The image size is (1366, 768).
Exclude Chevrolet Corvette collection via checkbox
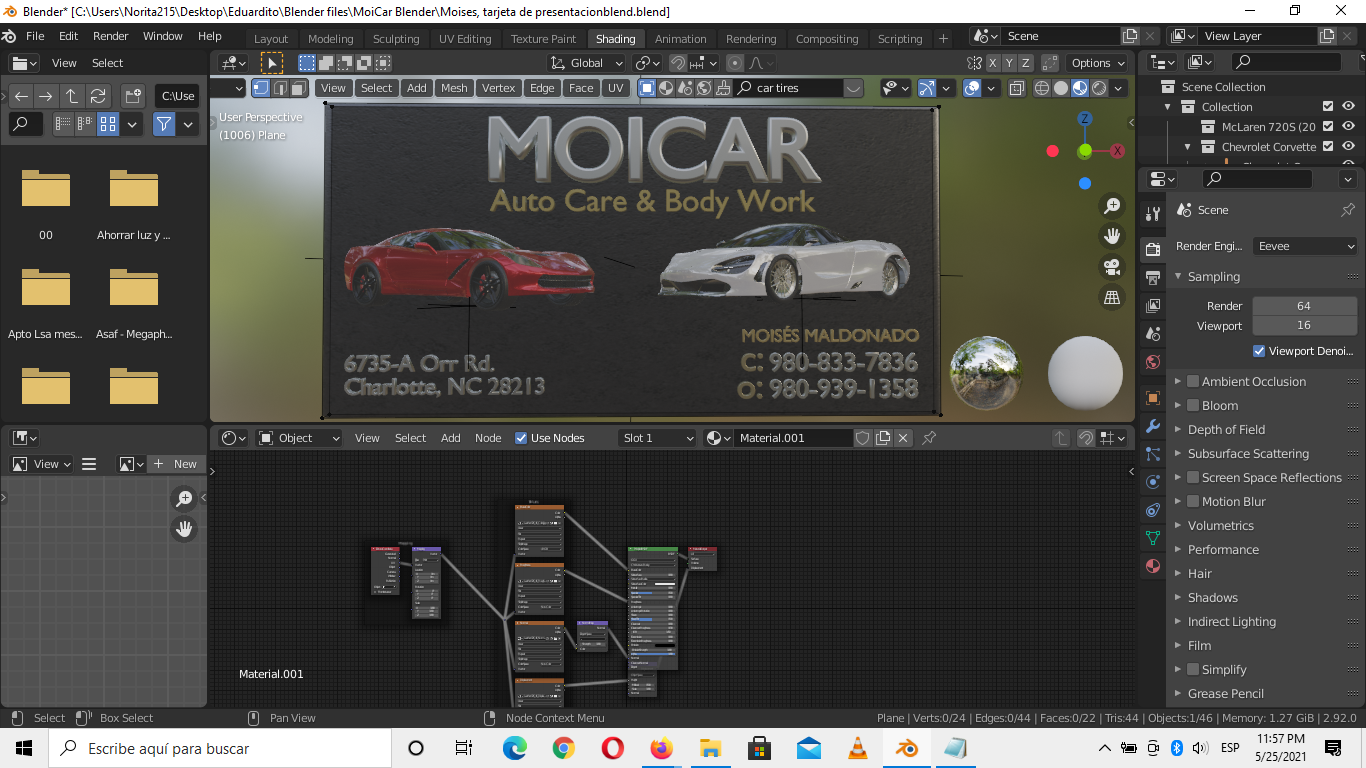point(1328,147)
